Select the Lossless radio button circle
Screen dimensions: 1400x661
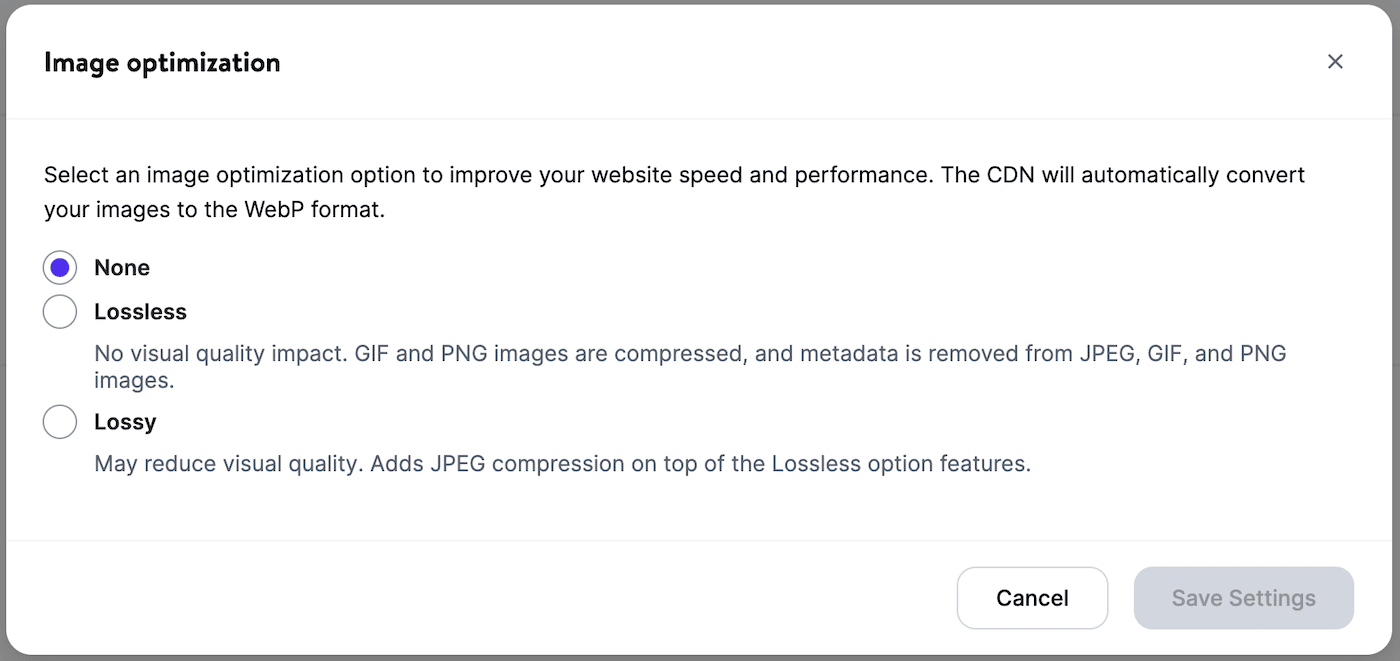60,312
